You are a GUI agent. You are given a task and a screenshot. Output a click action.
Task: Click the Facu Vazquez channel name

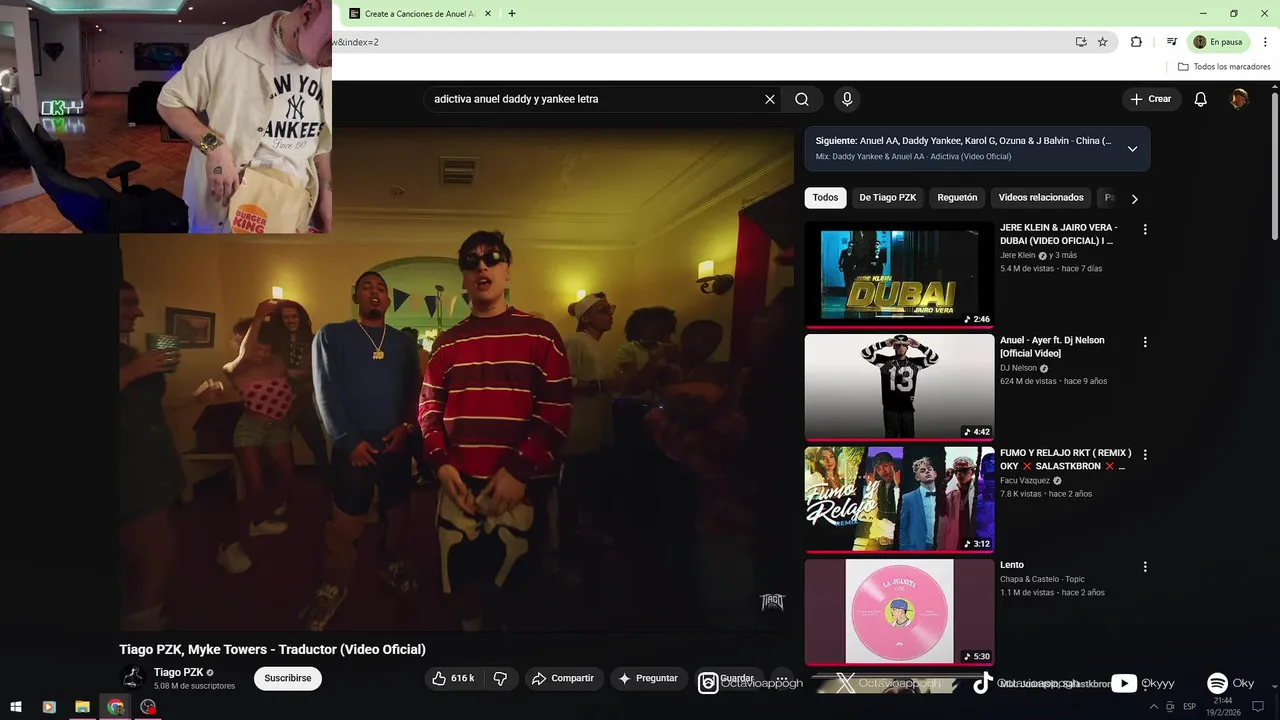tap(1025, 480)
